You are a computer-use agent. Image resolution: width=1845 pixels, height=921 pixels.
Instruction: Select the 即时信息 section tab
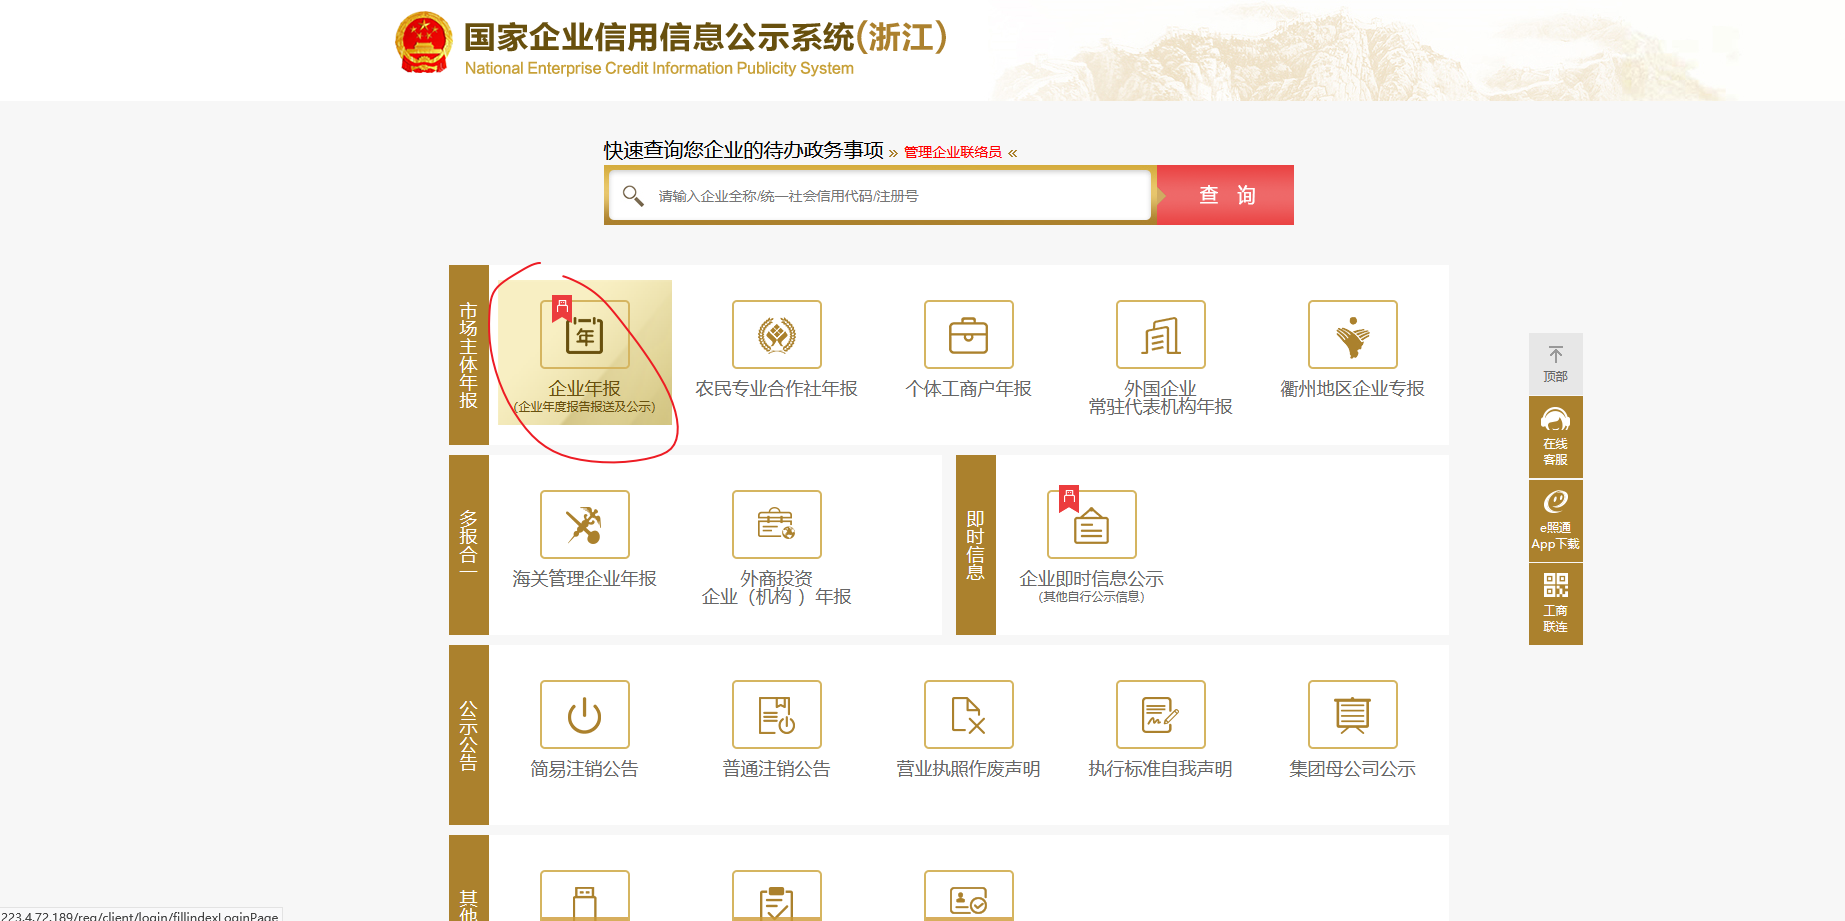point(976,545)
